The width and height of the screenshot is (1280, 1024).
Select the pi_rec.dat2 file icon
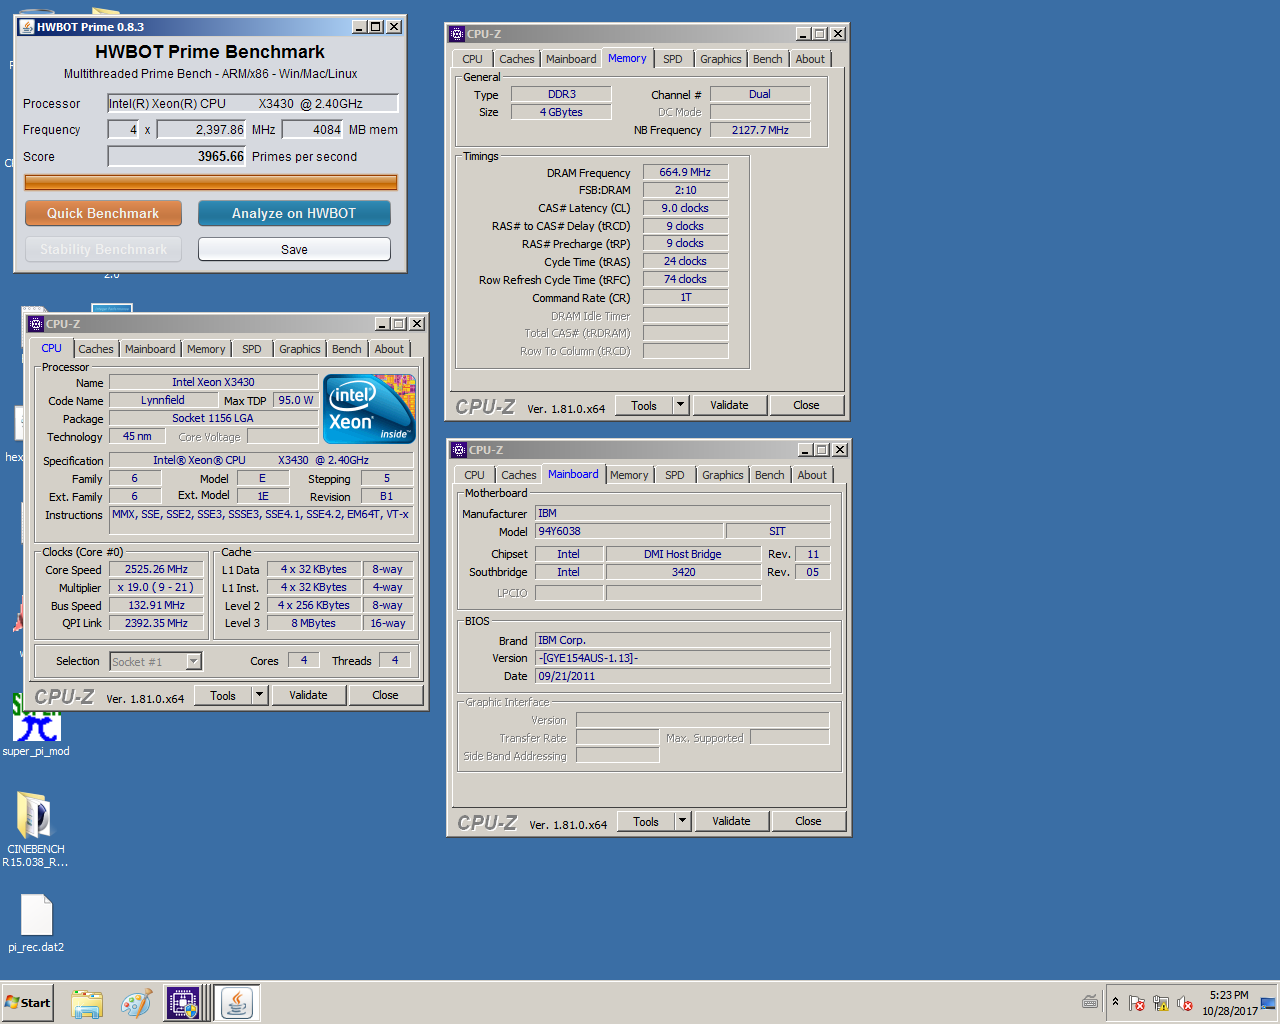(36, 922)
